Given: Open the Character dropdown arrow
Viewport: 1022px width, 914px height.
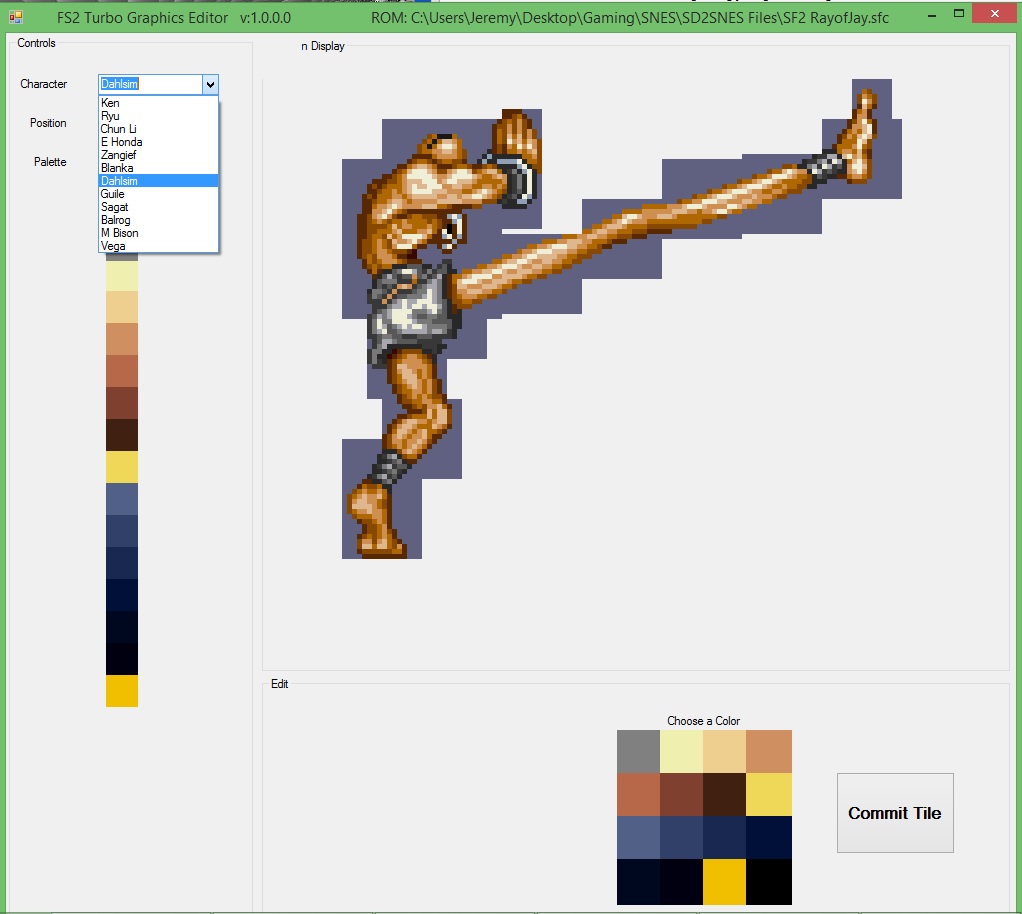Looking at the screenshot, I should pos(210,84).
